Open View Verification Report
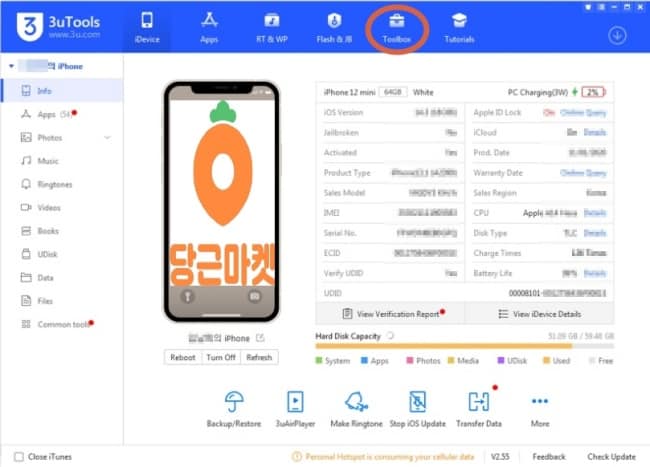The image size is (650, 467). 390,314
